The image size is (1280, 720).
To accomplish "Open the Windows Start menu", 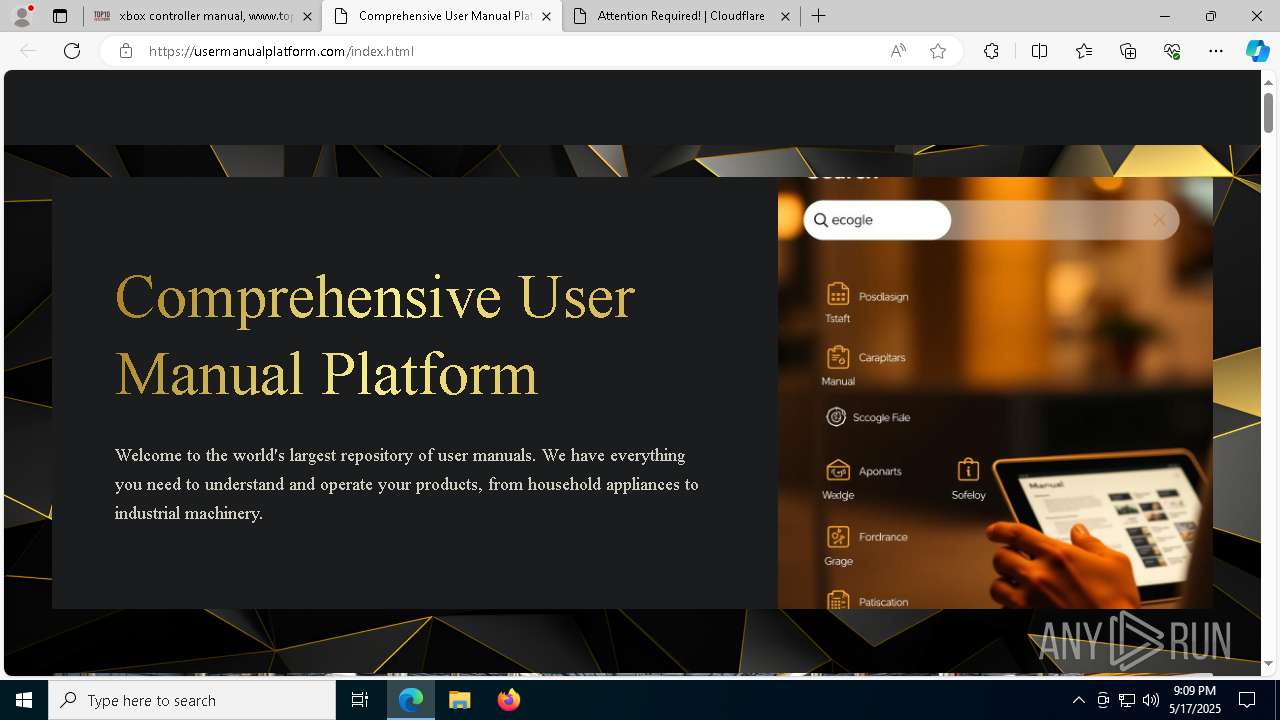I will (24, 700).
